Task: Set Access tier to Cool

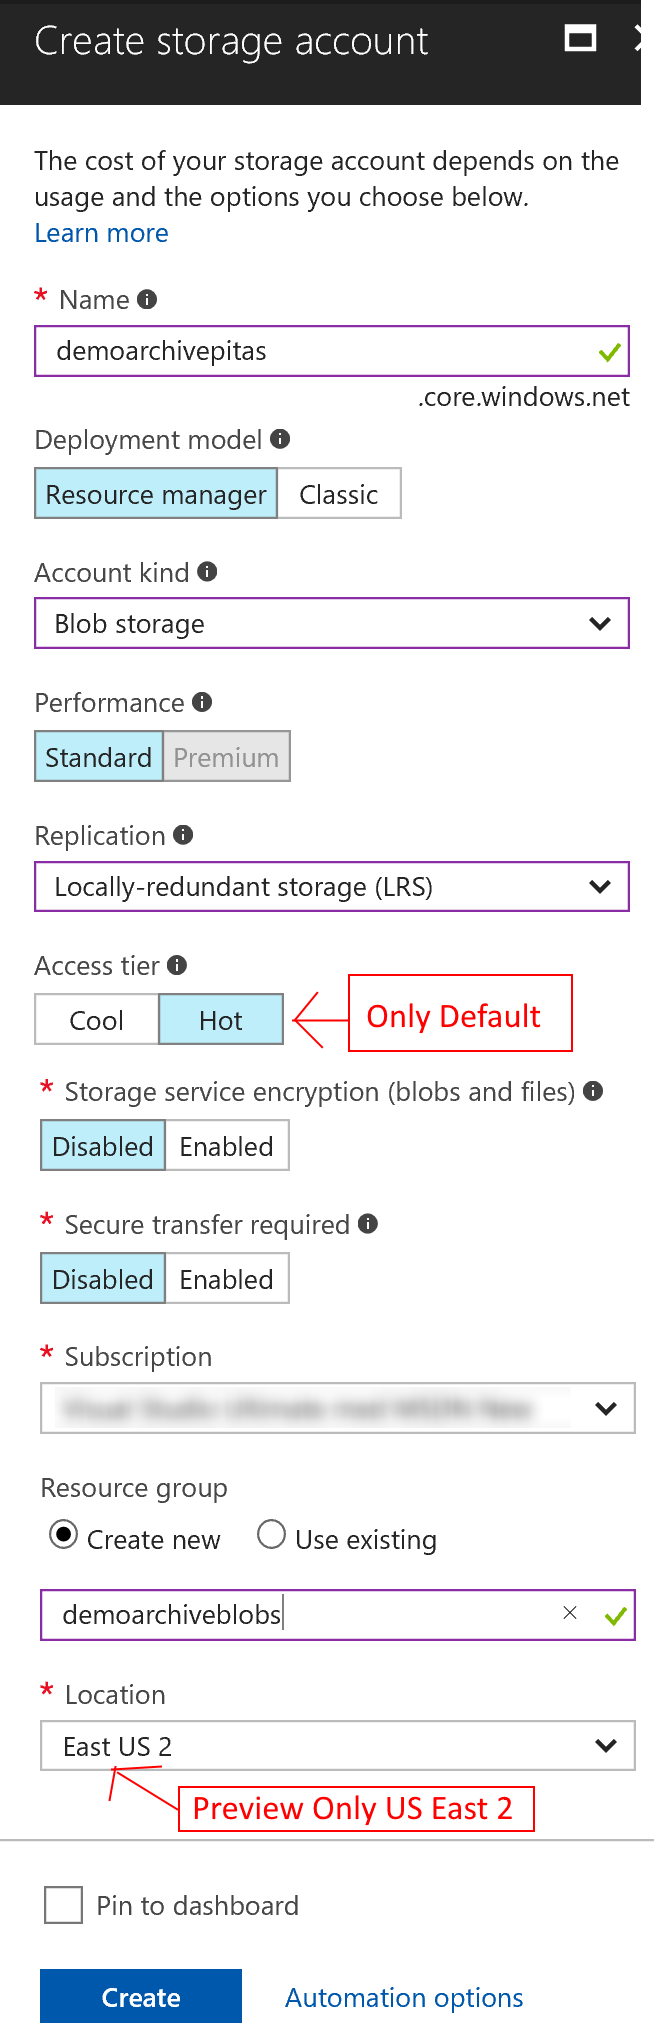Action: pyautogui.click(x=97, y=1020)
